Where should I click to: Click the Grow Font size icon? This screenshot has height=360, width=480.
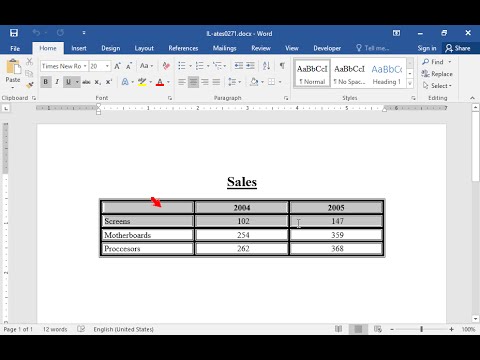(117, 66)
